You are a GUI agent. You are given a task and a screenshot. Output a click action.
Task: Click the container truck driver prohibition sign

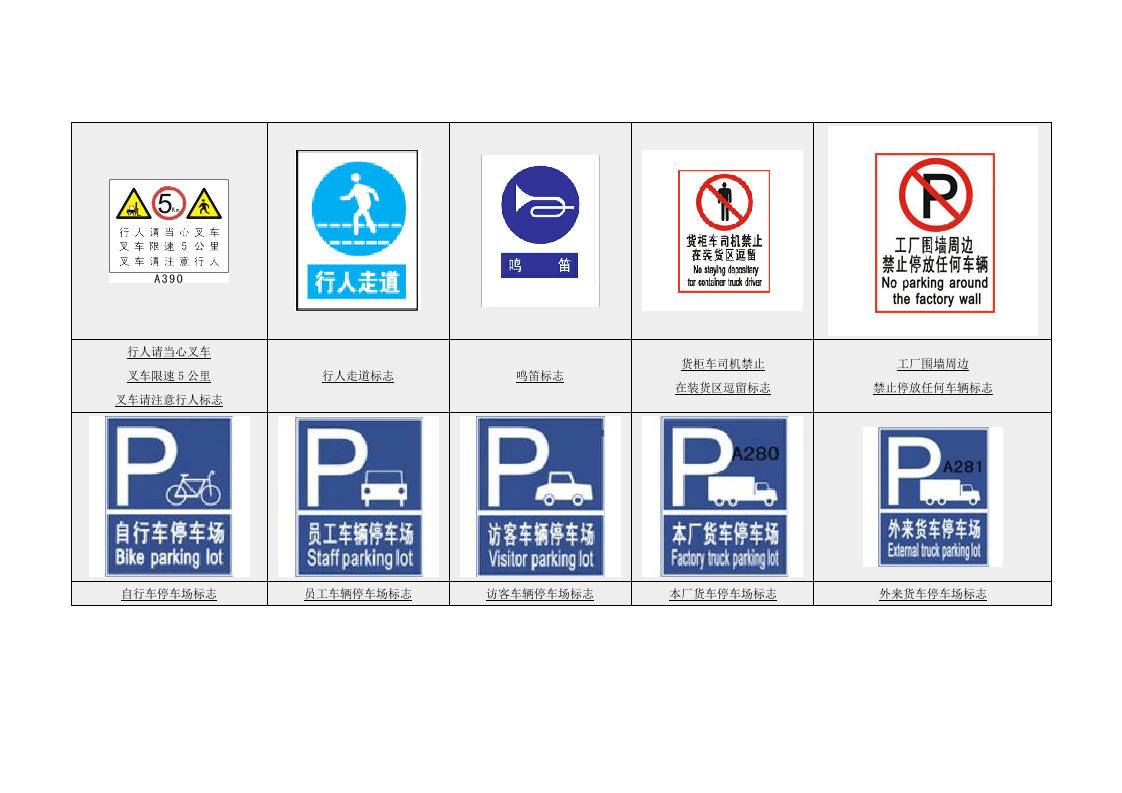tap(723, 231)
